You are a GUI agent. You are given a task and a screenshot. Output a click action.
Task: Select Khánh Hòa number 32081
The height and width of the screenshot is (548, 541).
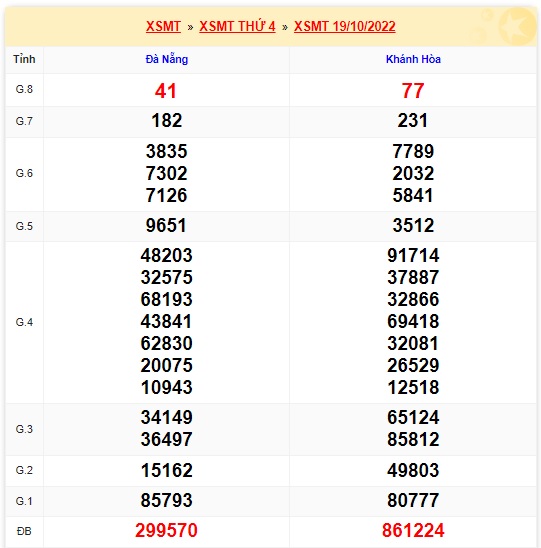pos(413,344)
